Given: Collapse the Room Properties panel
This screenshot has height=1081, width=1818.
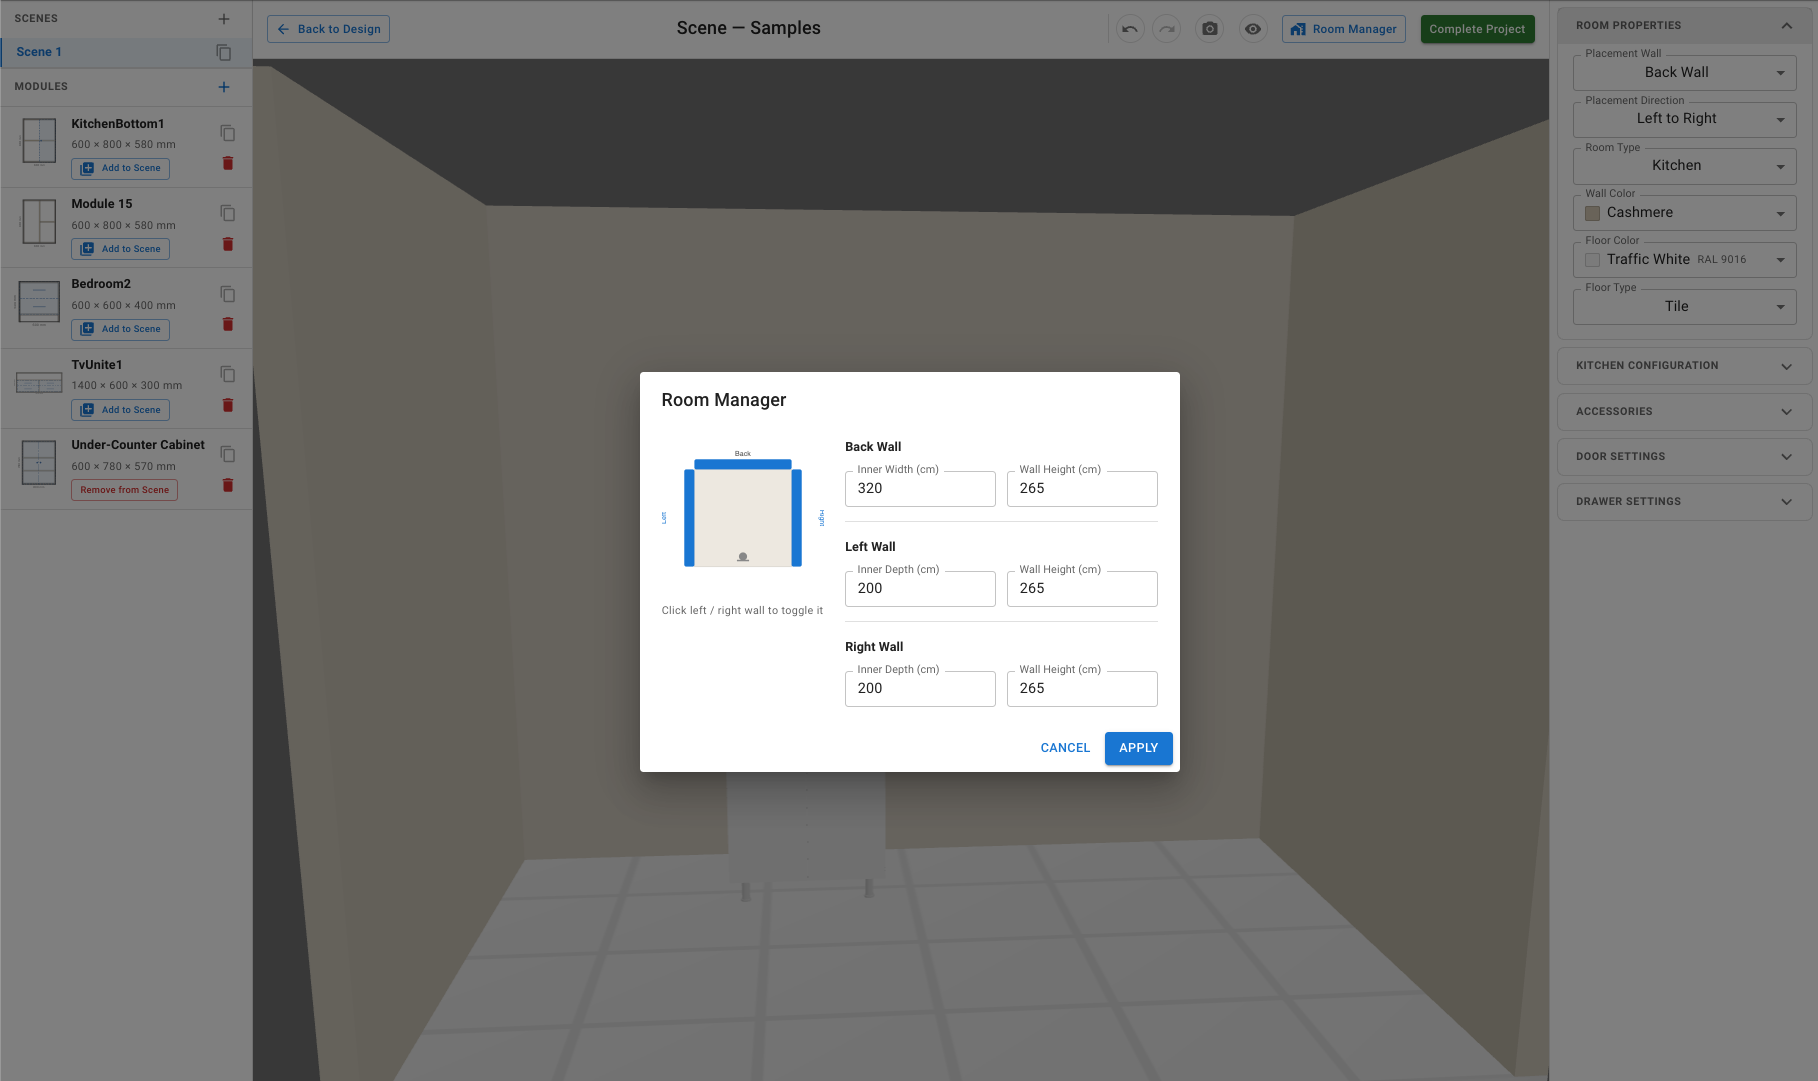Looking at the screenshot, I should [x=1787, y=26].
